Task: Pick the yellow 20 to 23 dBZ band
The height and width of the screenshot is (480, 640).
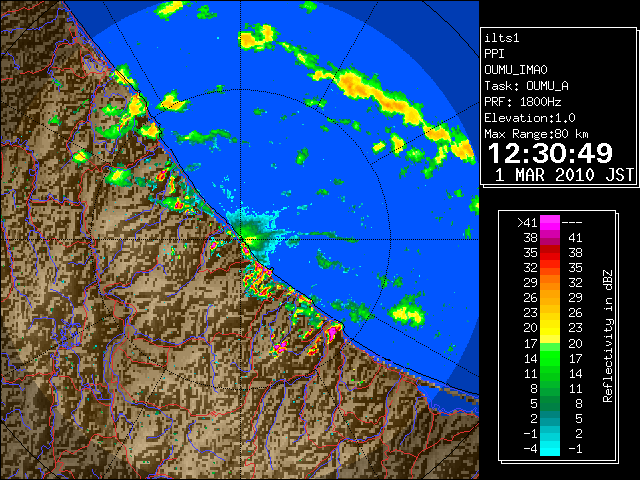Action: coord(550,328)
